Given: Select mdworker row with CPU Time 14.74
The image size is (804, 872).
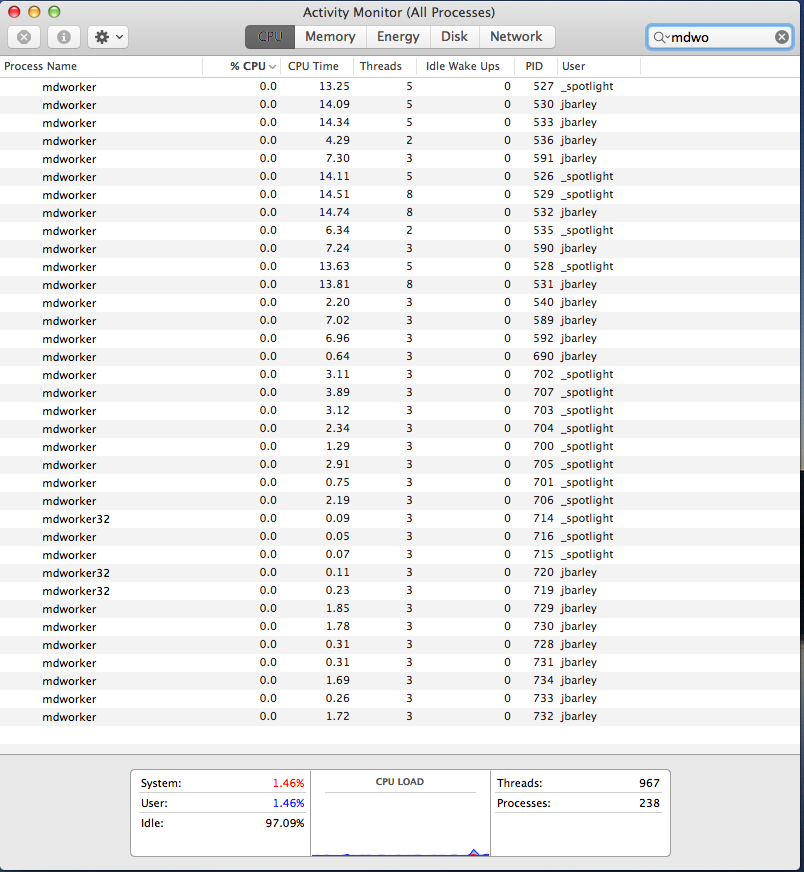Looking at the screenshot, I should (x=400, y=212).
